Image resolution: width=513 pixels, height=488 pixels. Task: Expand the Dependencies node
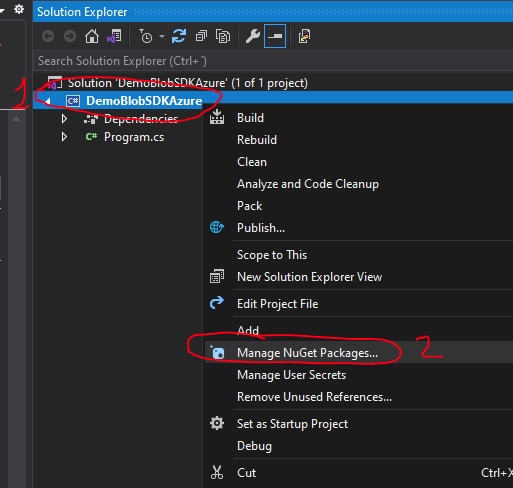tap(64, 118)
